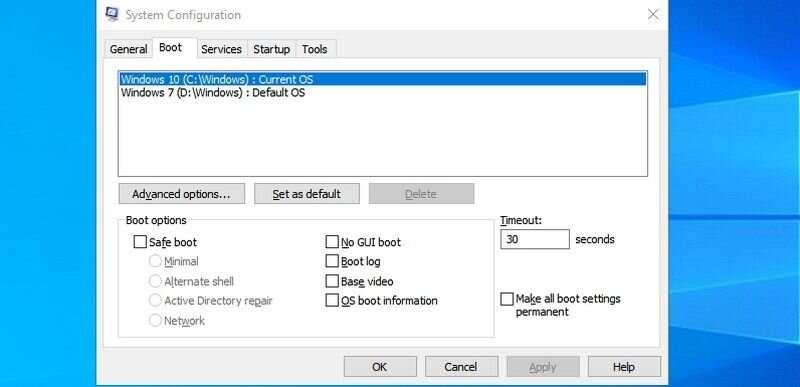The width and height of the screenshot is (800, 387).
Task: Choose Active Directory repair radio option
Action: point(155,301)
